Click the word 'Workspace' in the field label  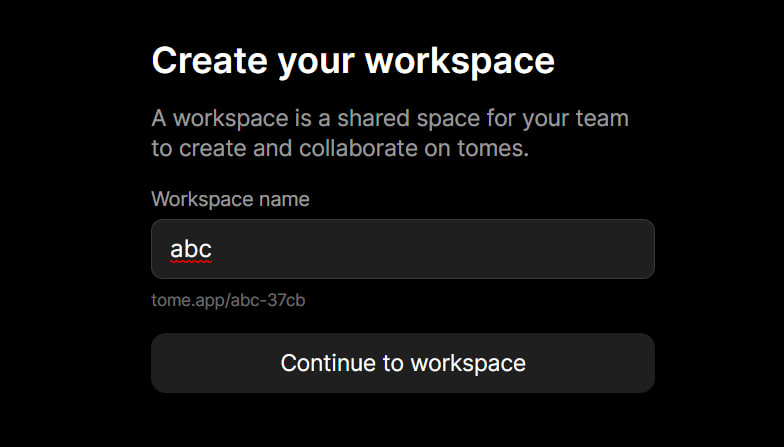[x=202, y=200]
